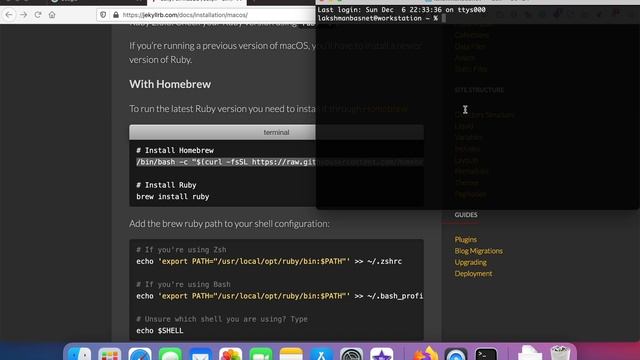Open System Preferences from the dock

[x=351, y=353]
